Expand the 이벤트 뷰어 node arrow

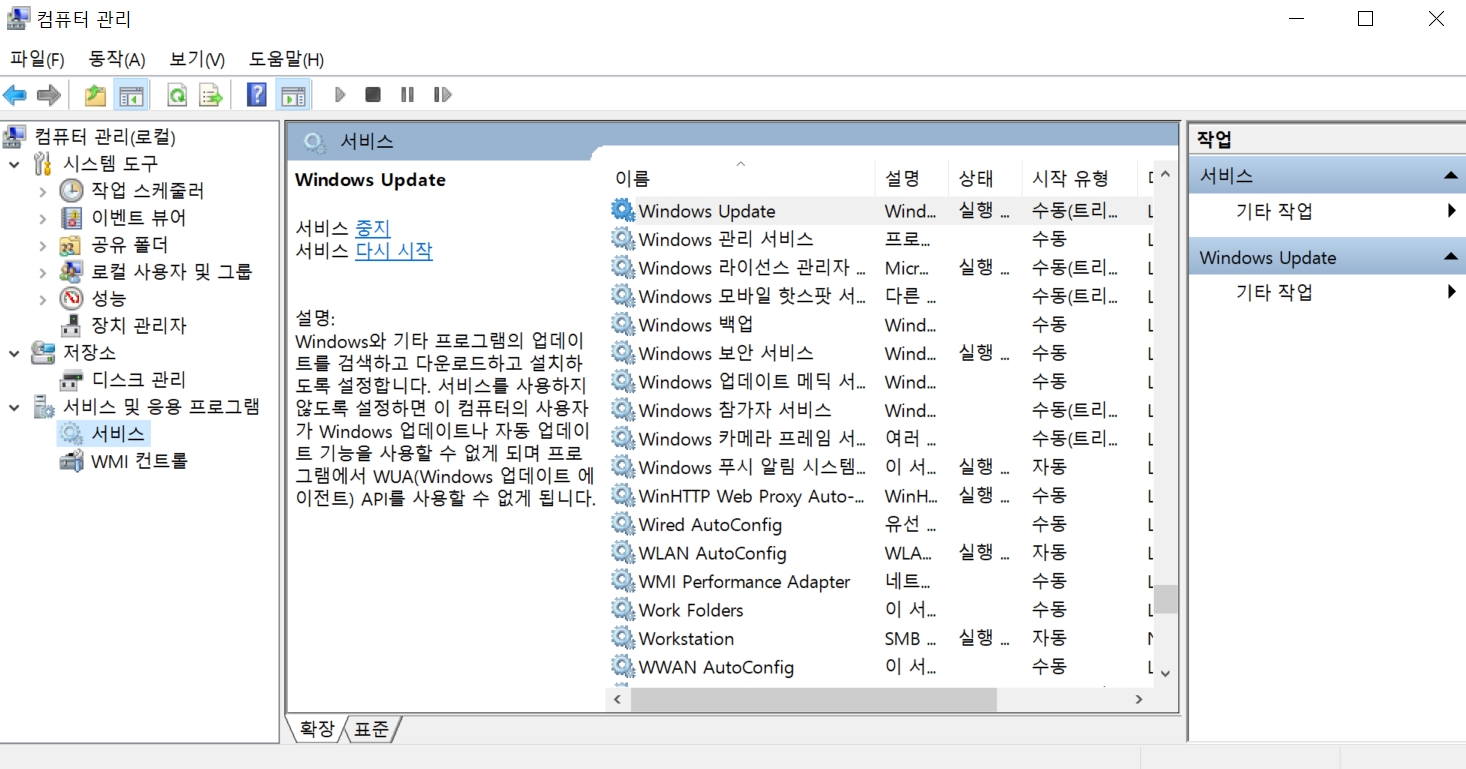(x=42, y=217)
